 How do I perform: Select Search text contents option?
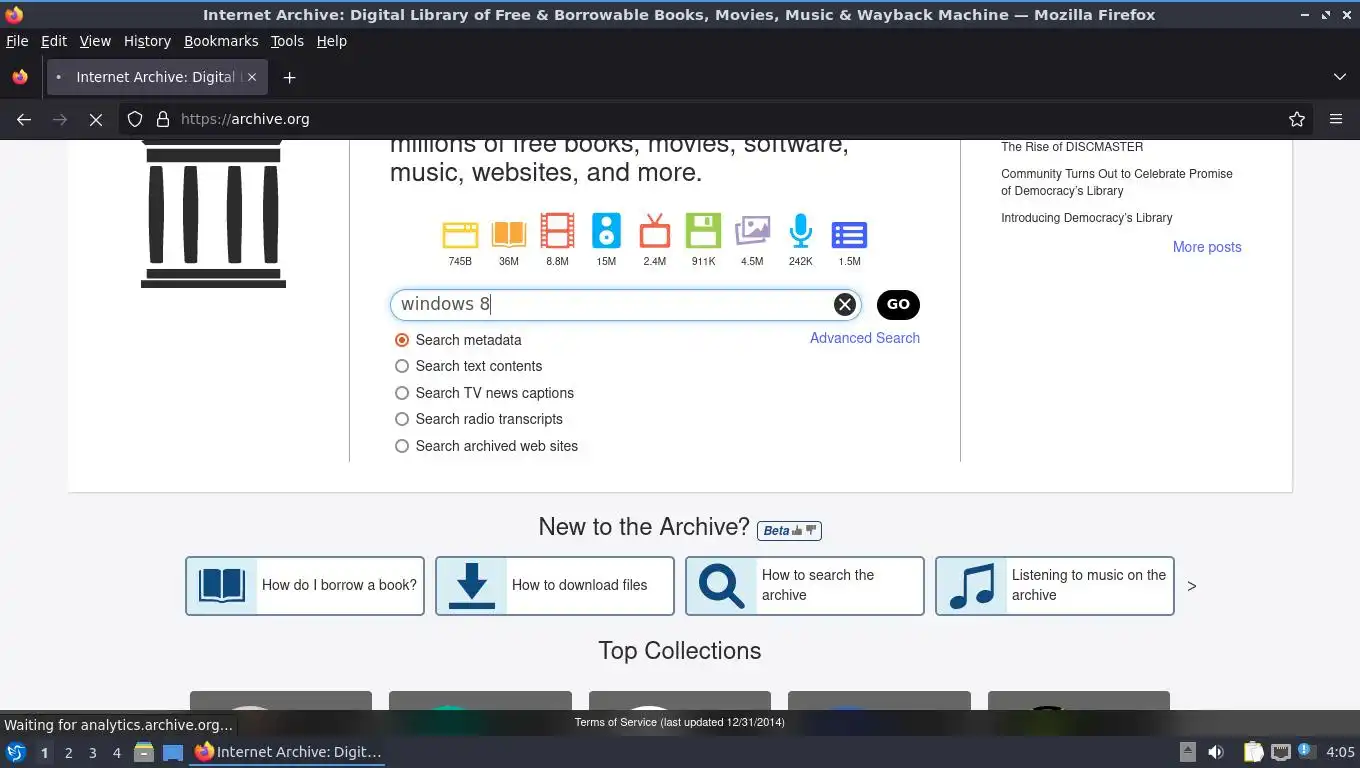click(402, 366)
